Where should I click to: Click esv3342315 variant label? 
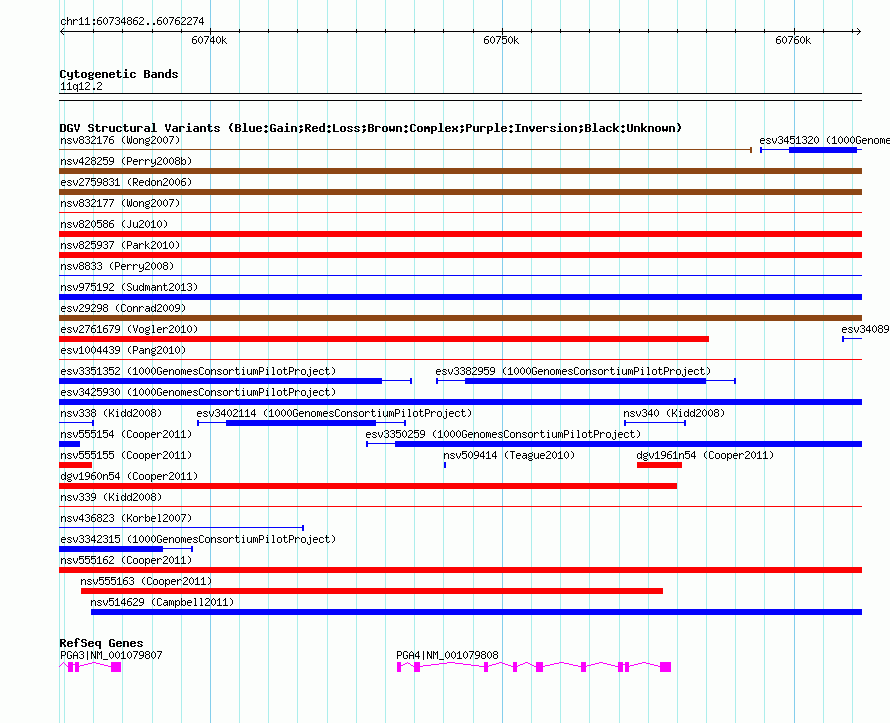pyautogui.click(x=198, y=539)
